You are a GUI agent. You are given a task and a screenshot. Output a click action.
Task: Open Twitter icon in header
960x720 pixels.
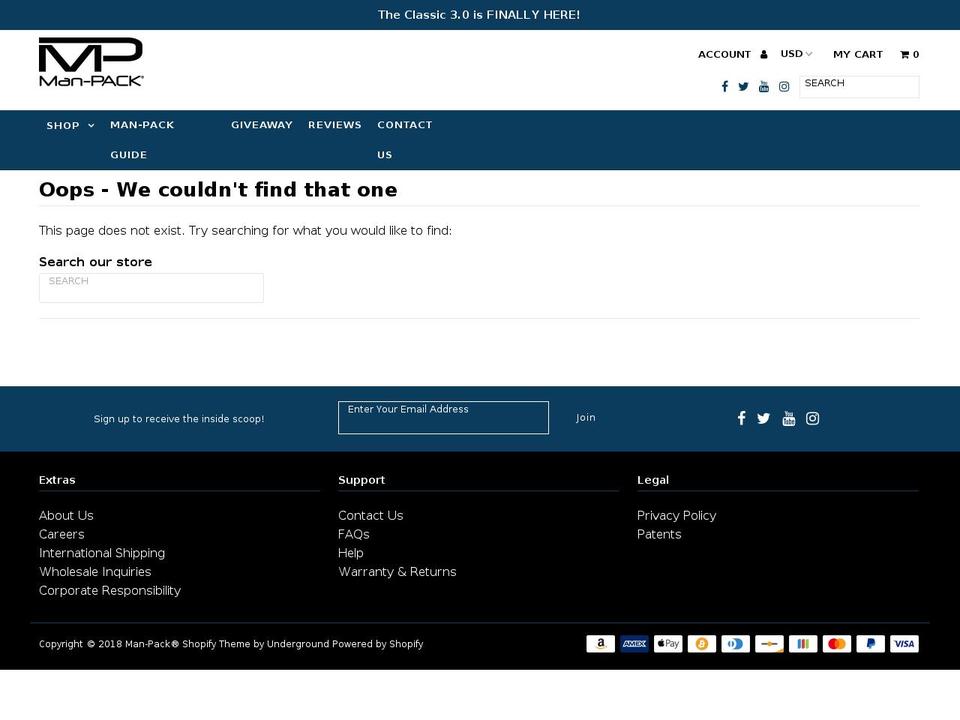click(x=743, y=86)
